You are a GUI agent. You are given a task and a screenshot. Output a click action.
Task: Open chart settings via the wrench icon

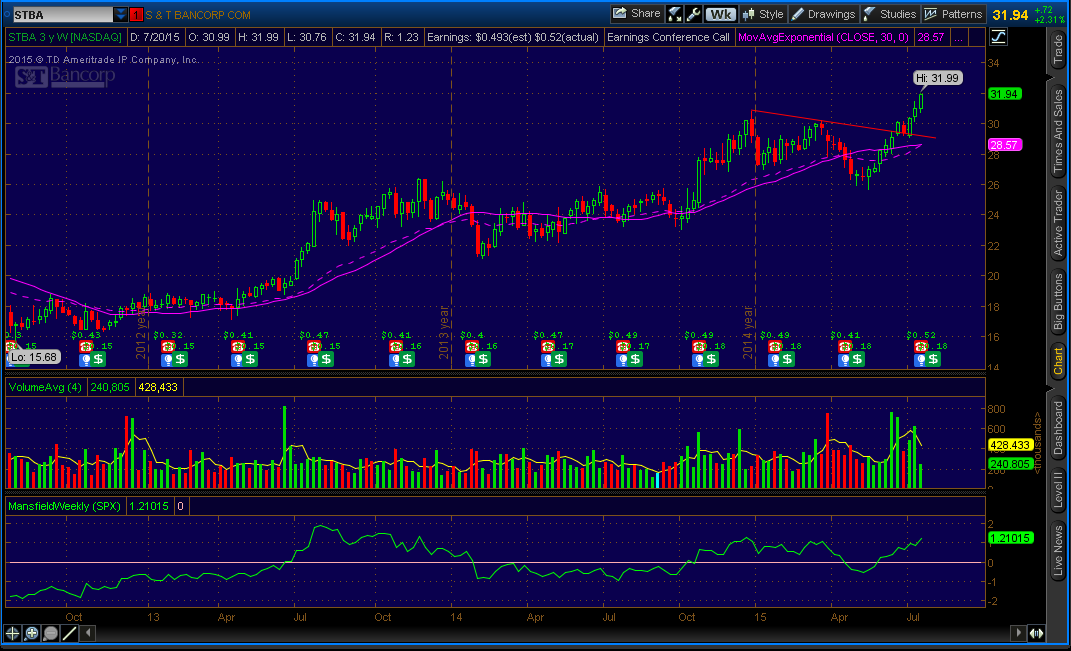(x=694, y=14)
